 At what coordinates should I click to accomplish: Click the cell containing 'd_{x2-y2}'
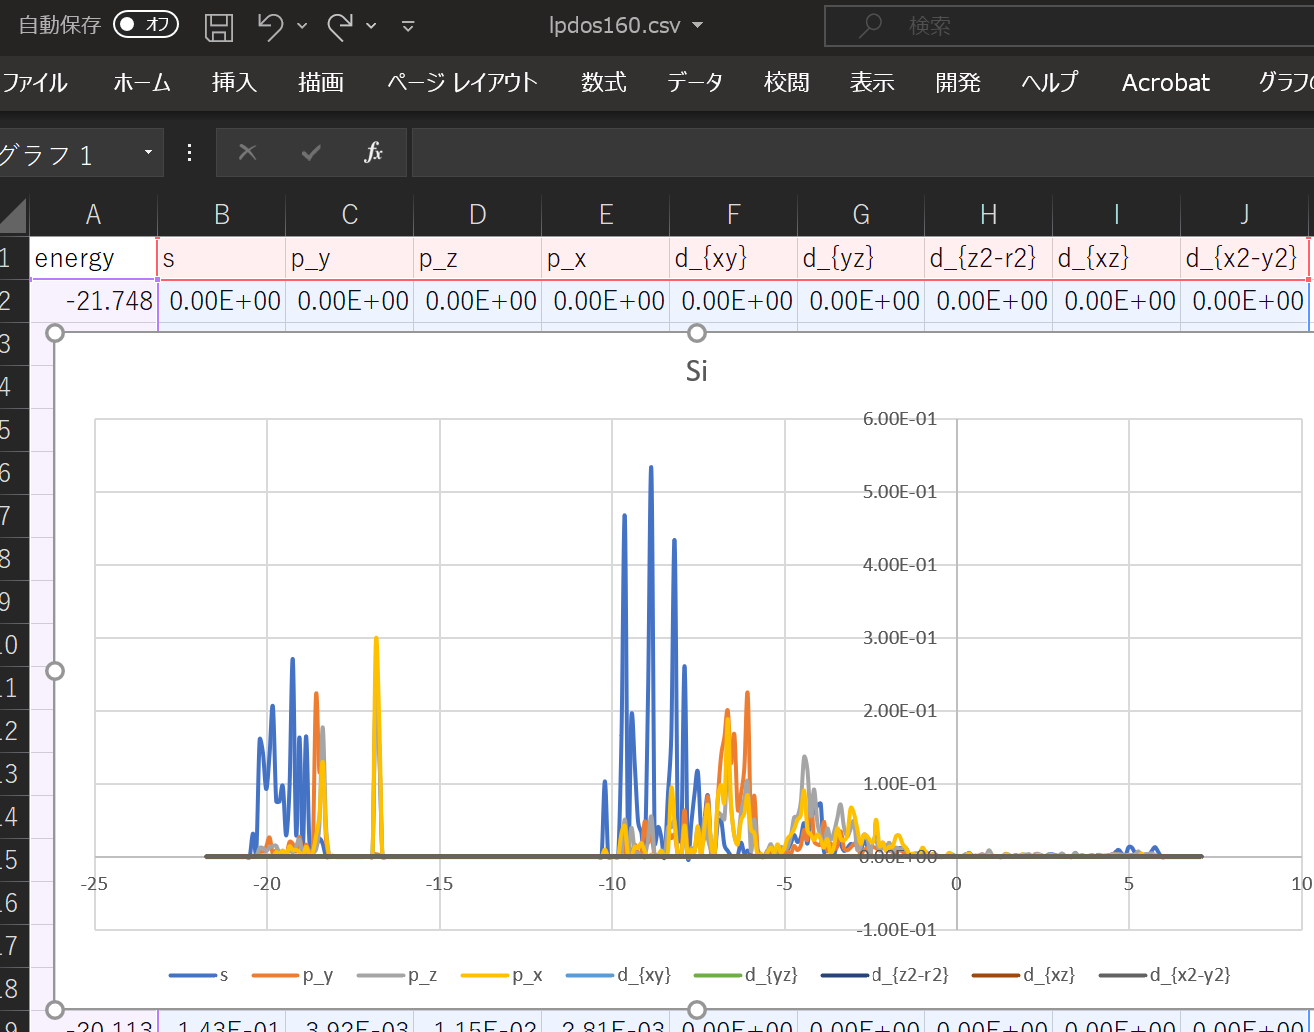pos(1244,258)
